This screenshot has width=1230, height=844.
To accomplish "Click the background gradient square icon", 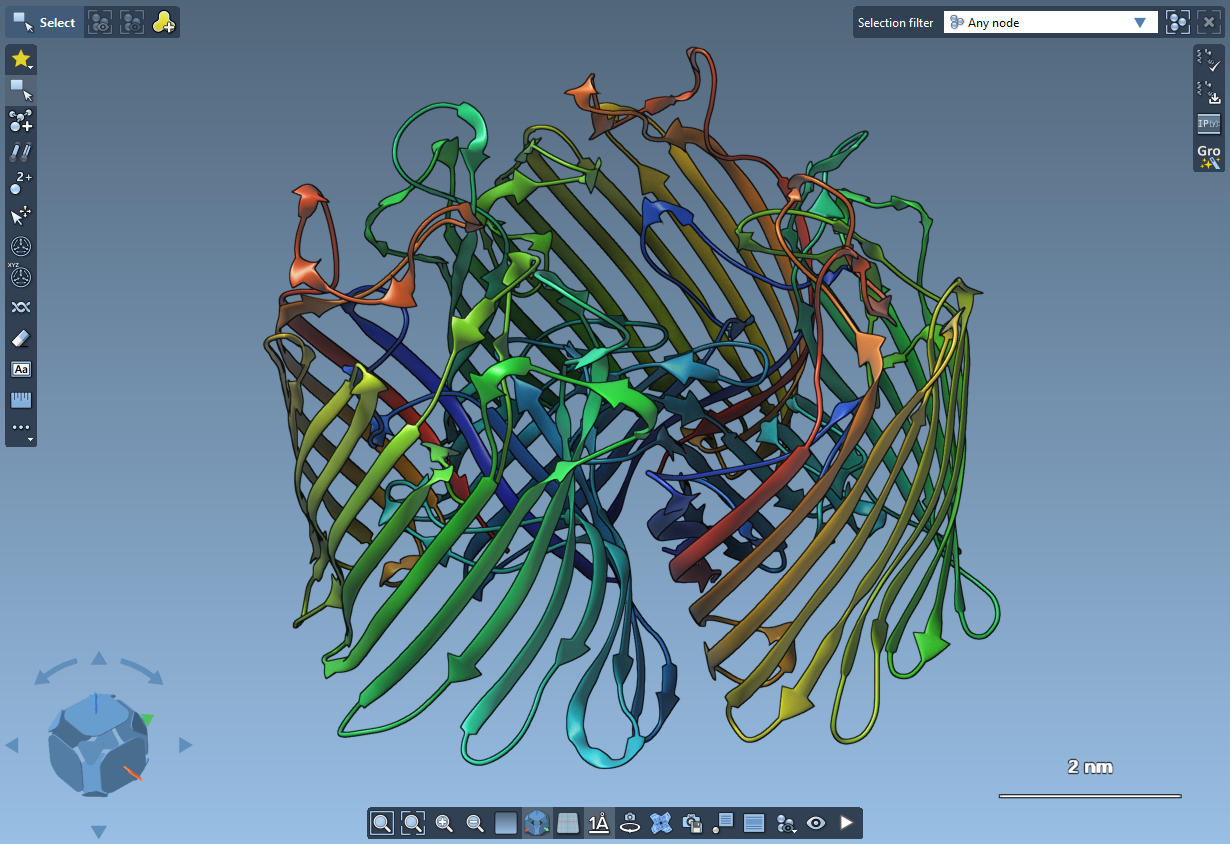I will tap(506, 823).
